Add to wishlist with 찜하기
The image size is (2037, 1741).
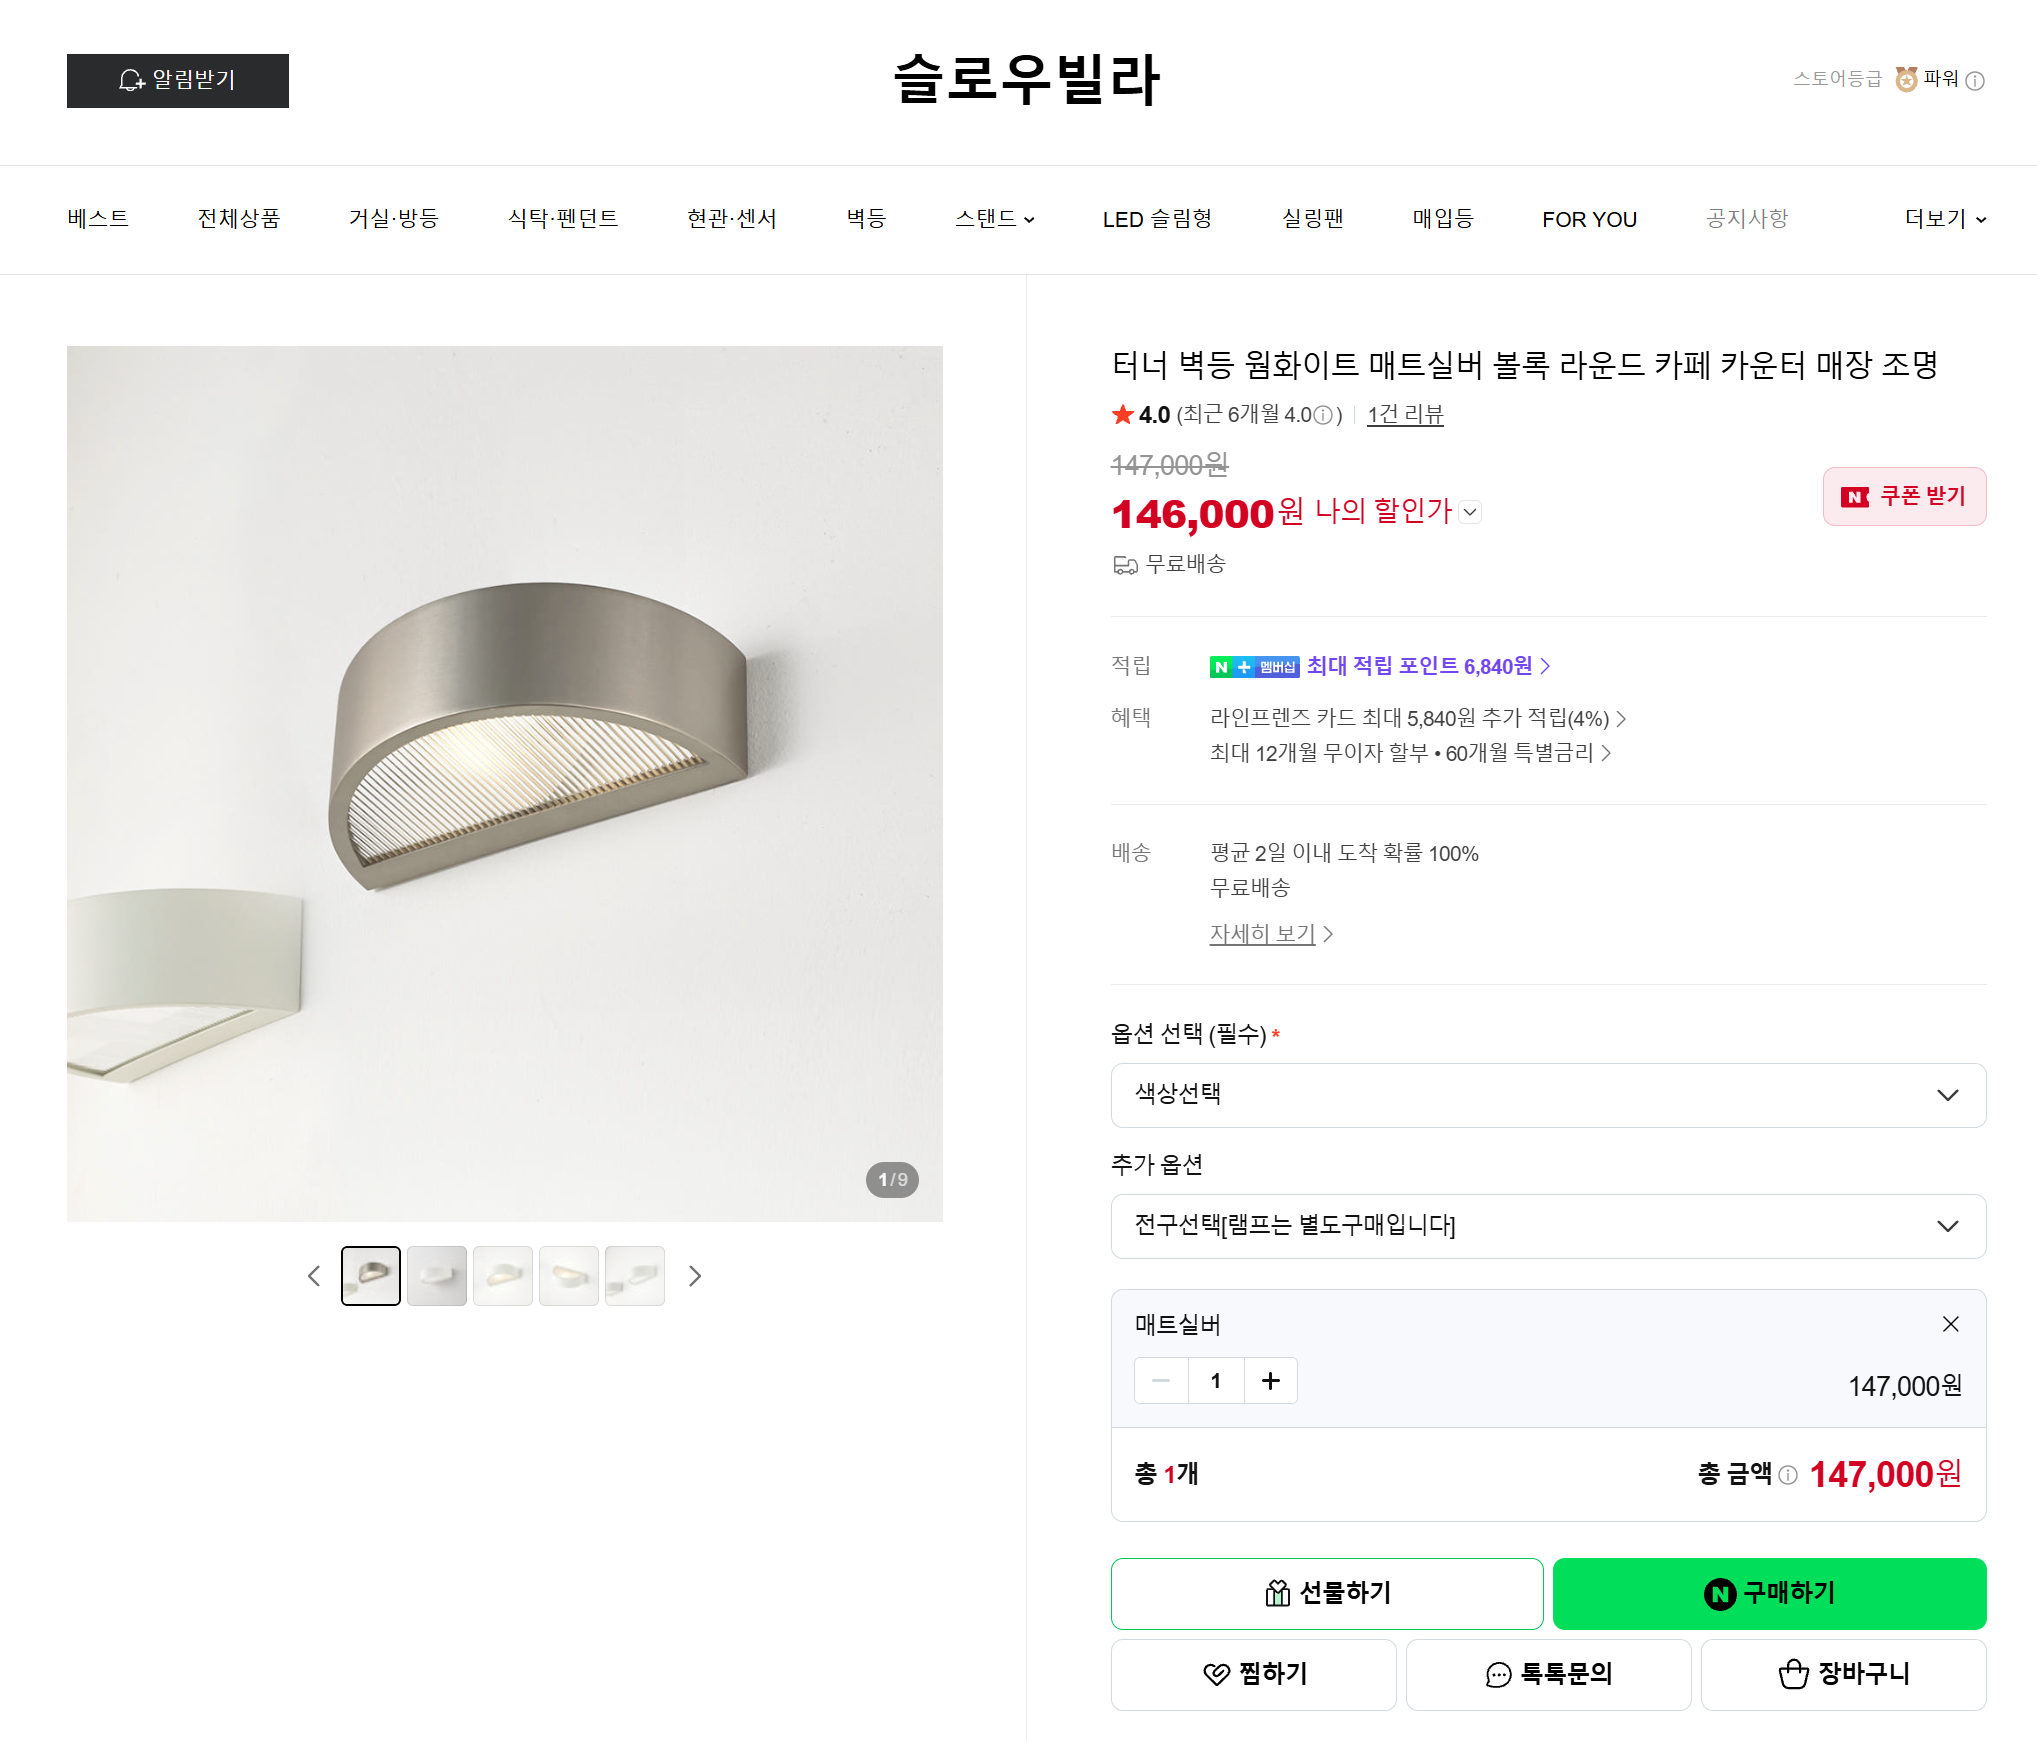1254,1675
